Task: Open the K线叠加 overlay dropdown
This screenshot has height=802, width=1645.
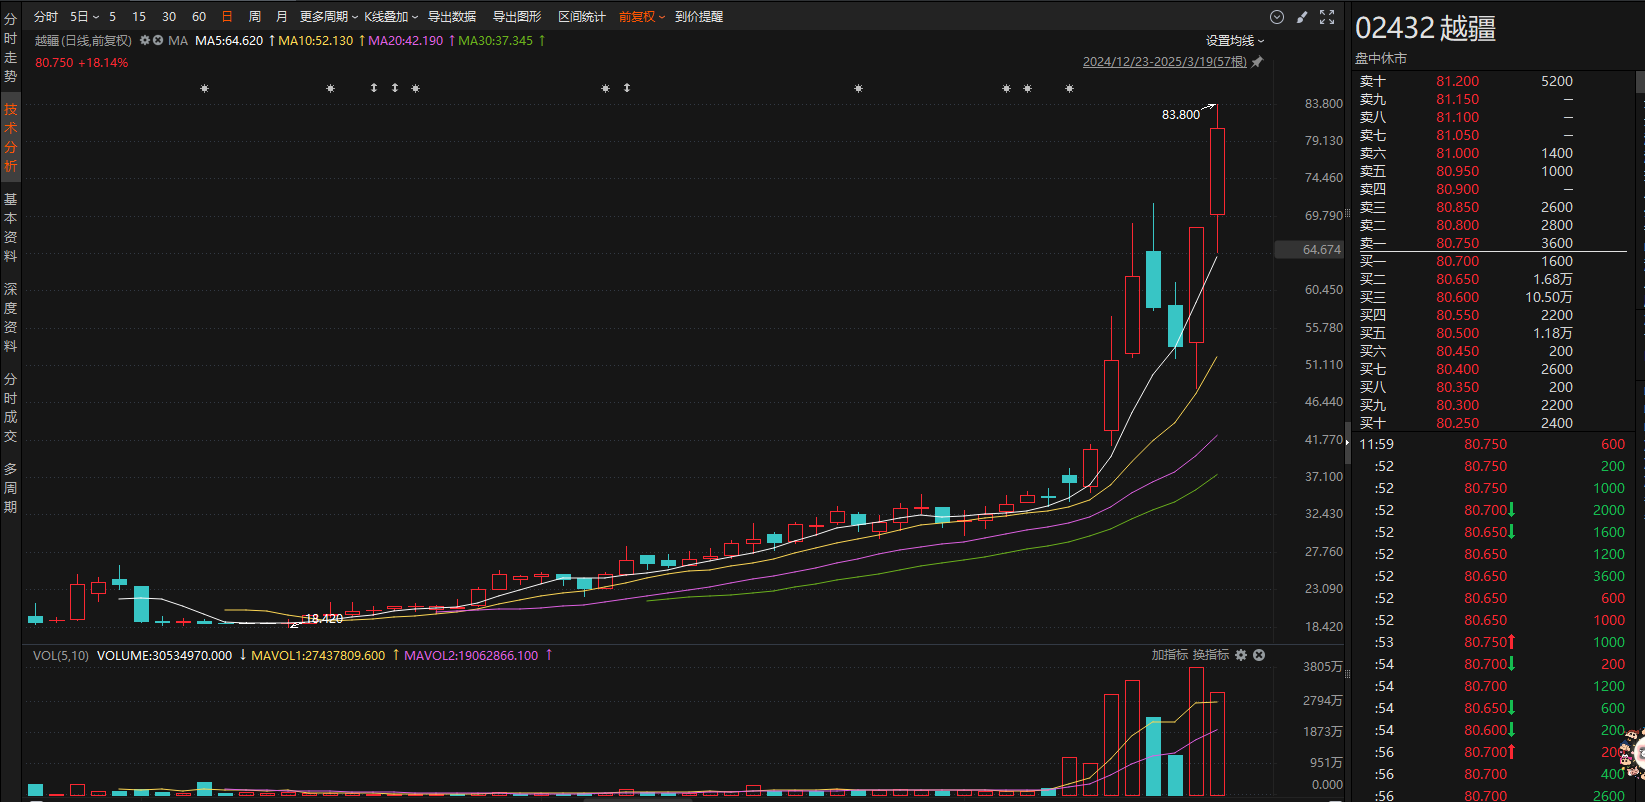Action: 390,17
